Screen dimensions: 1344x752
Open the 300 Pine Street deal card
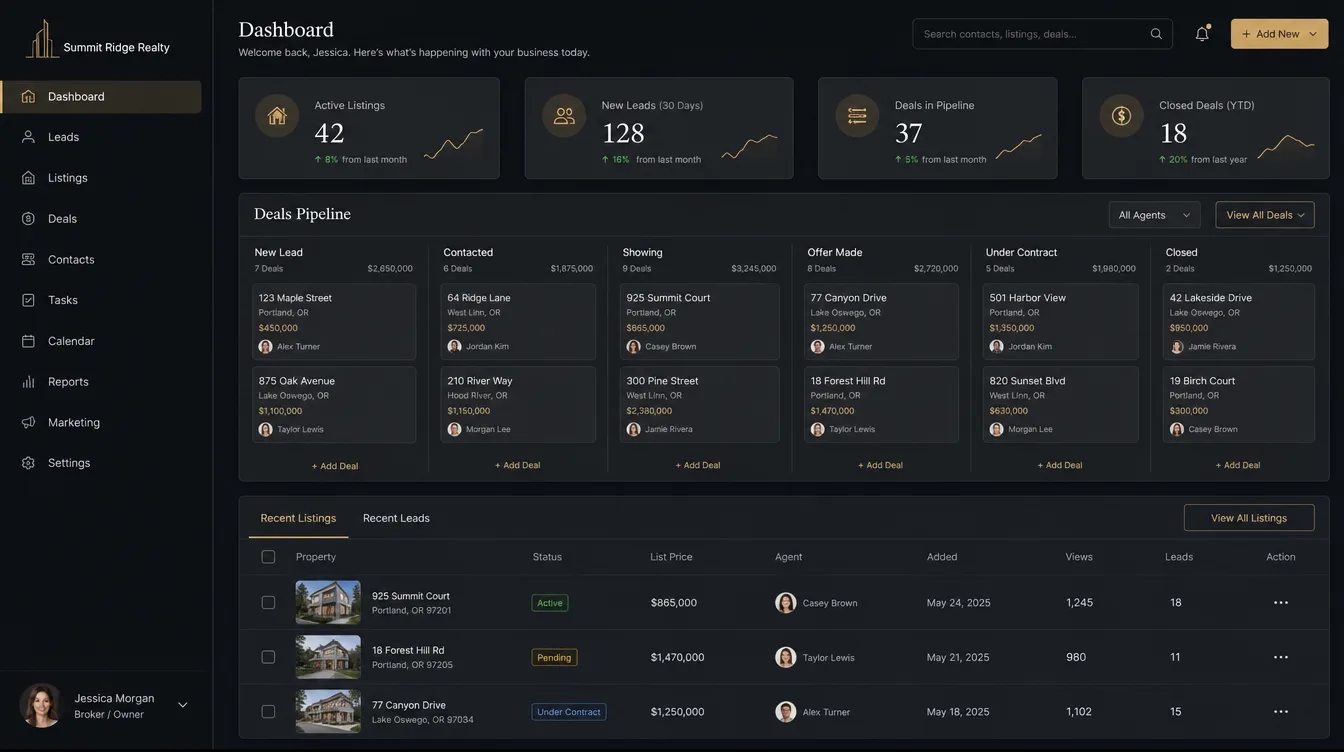pyautogui.click(x=699, y=405)
